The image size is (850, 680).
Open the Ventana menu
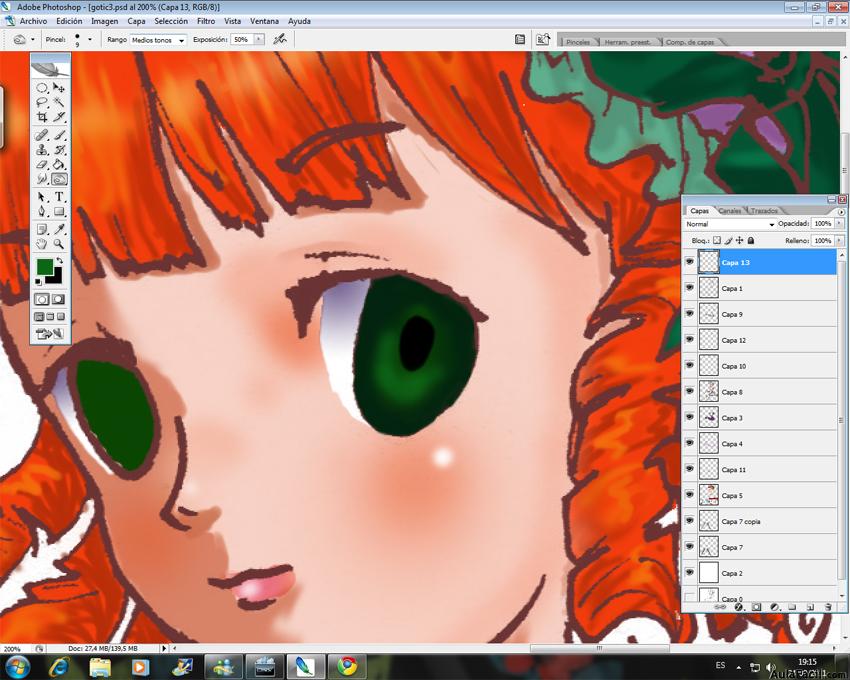tap(264, 21)
